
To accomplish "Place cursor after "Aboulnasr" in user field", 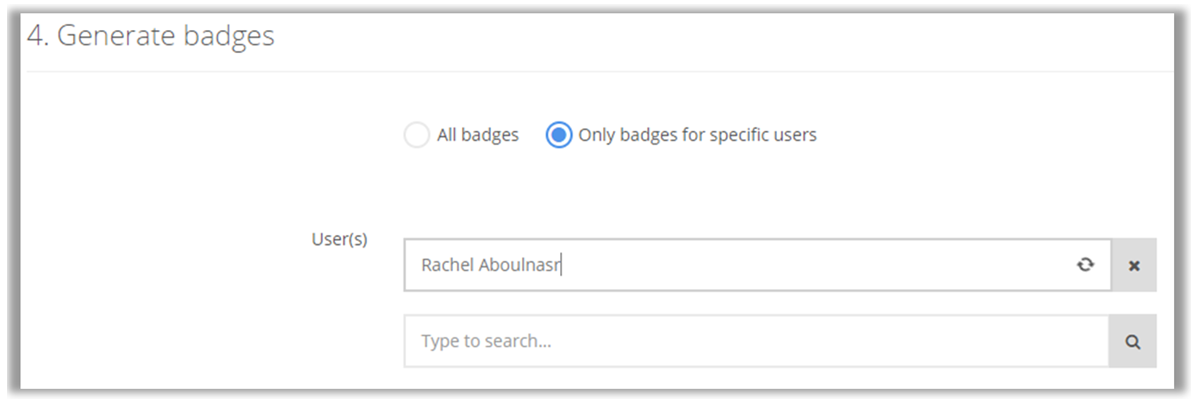I will 562,265.
